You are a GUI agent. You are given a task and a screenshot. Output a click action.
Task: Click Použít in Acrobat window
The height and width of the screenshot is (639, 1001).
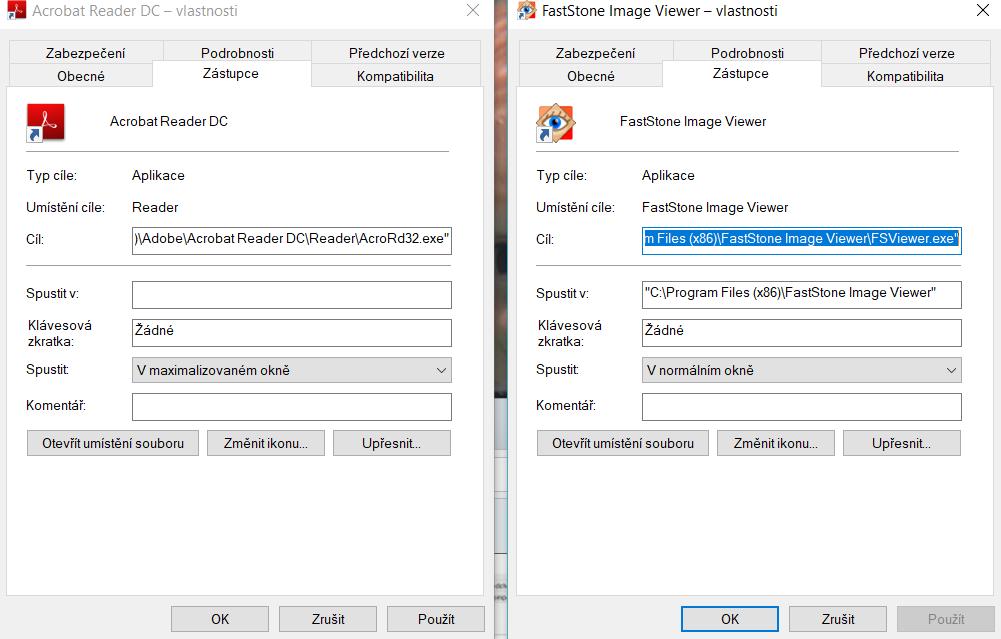click(x=436, y=619)
